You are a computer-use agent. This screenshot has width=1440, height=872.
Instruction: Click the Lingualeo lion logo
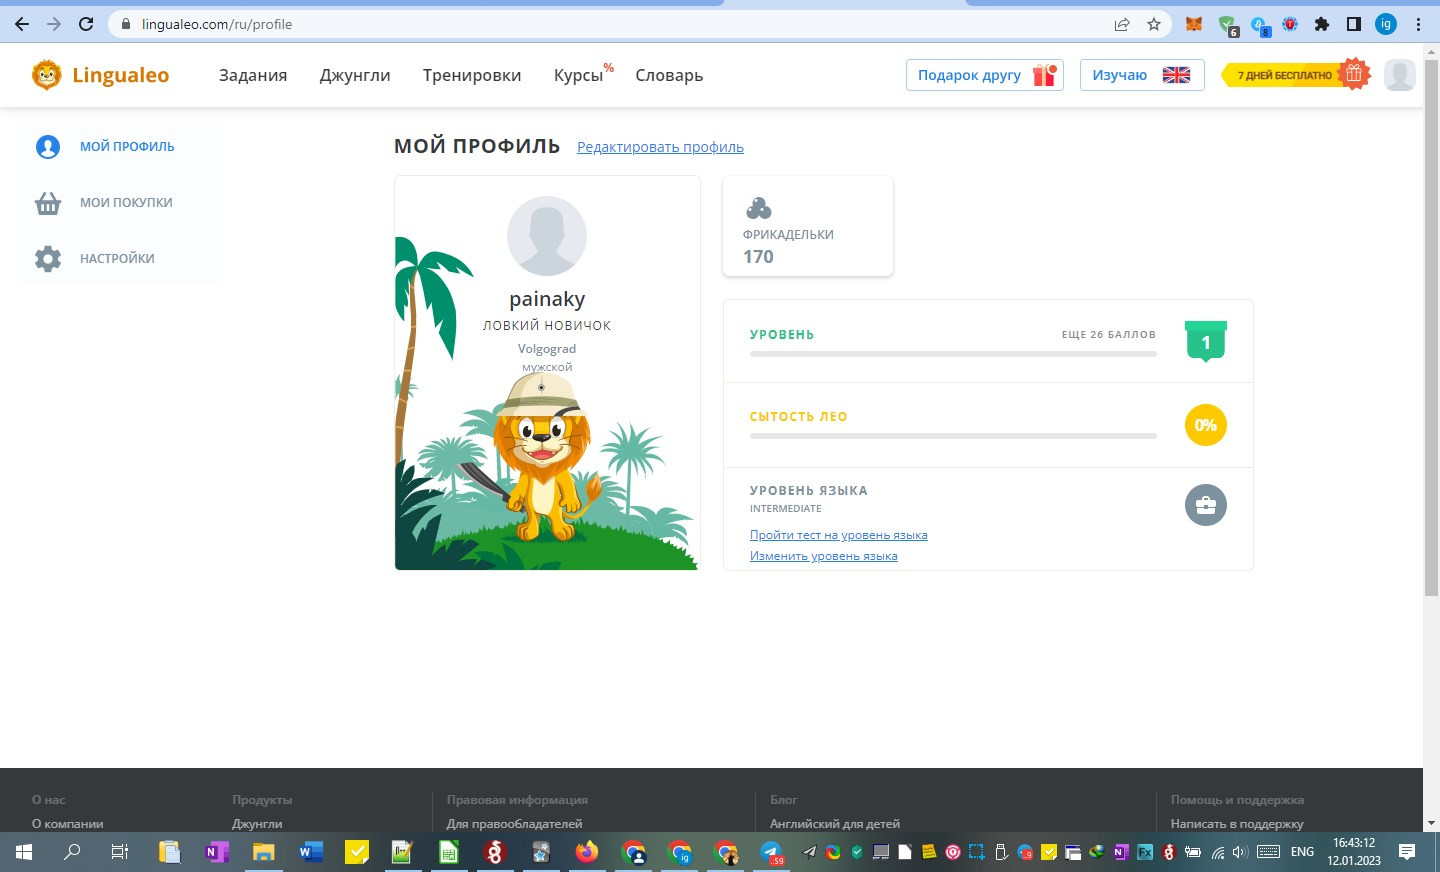[x=47, y=75]
